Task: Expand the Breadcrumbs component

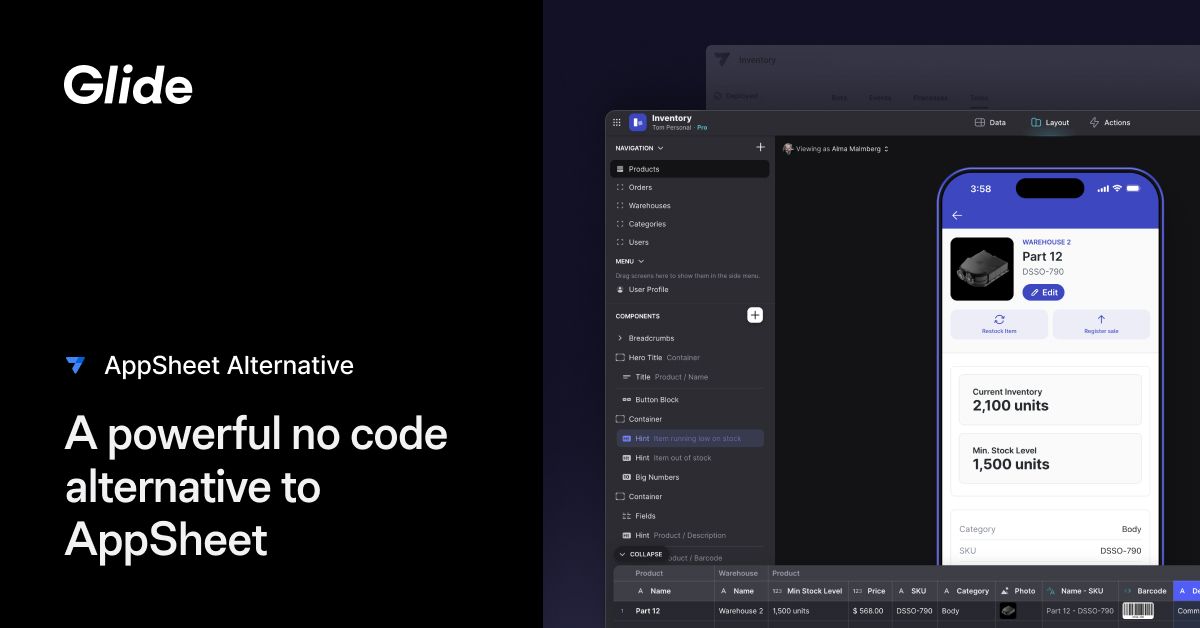Action: (x=620, y=338)
